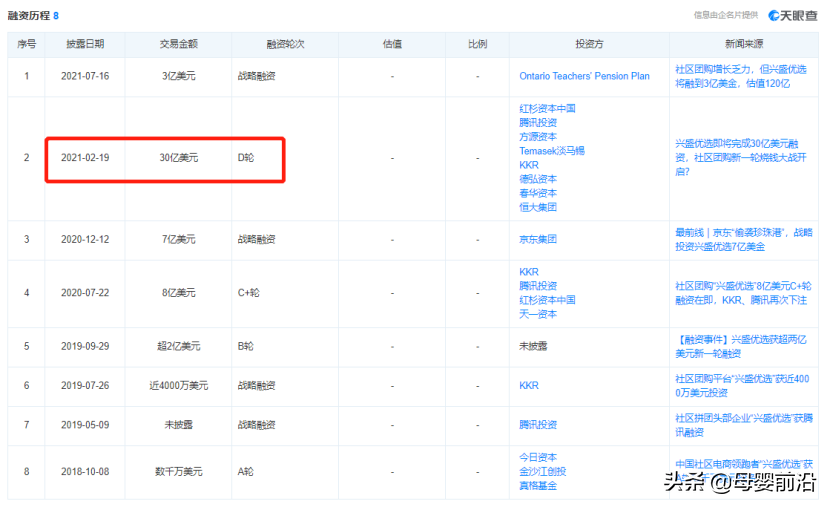
Task: Open the 春华资本 investor link
Action: [x=538, y=193]
